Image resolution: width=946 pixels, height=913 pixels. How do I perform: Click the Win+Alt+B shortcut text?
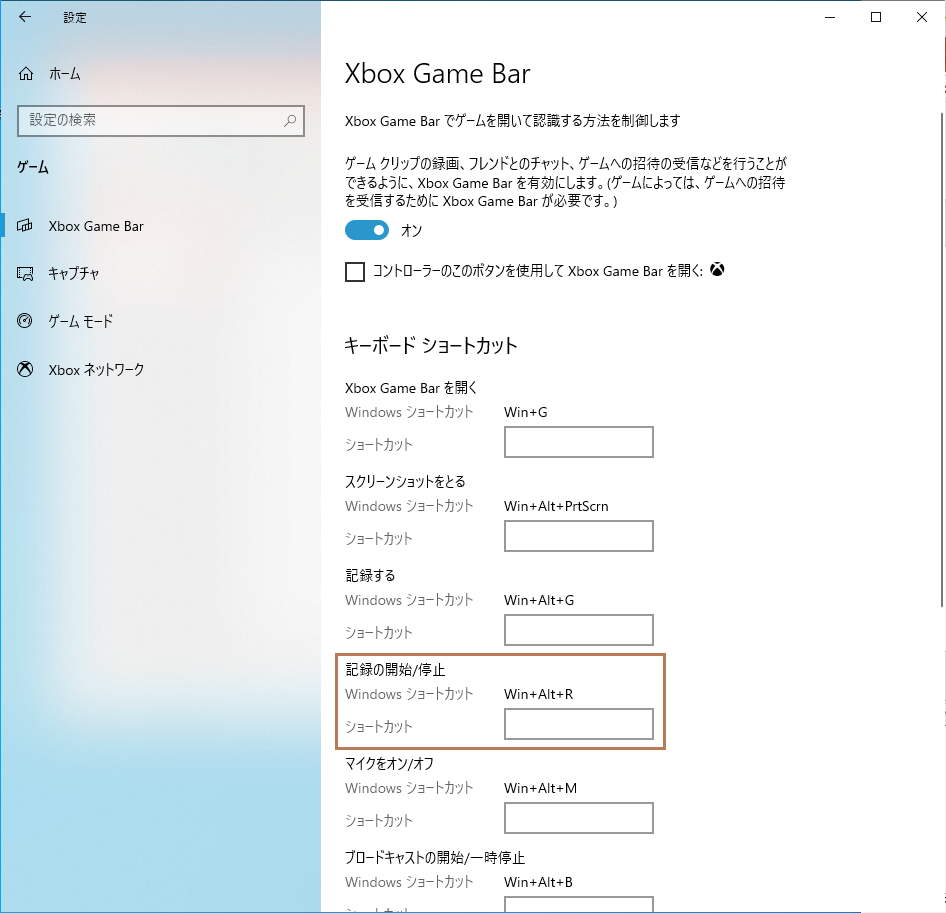(x=538, y=882)
